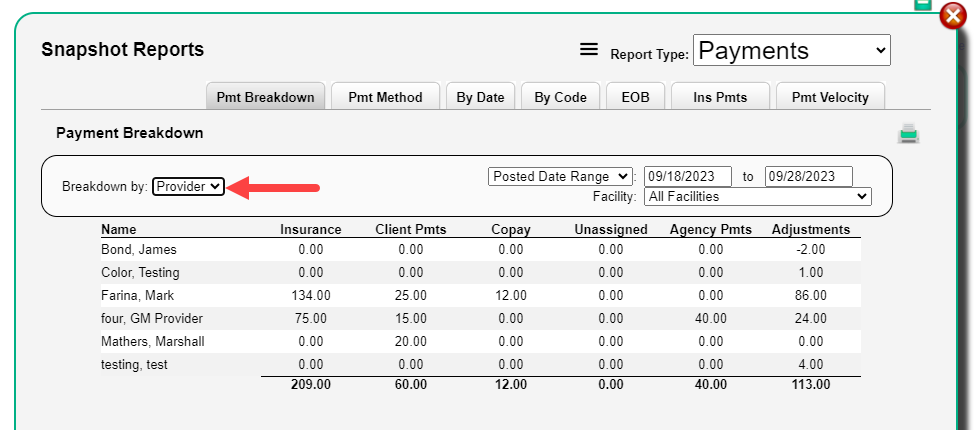
Task: Click four, GM Provider adjustments 24.00
Action: (811, 319)
